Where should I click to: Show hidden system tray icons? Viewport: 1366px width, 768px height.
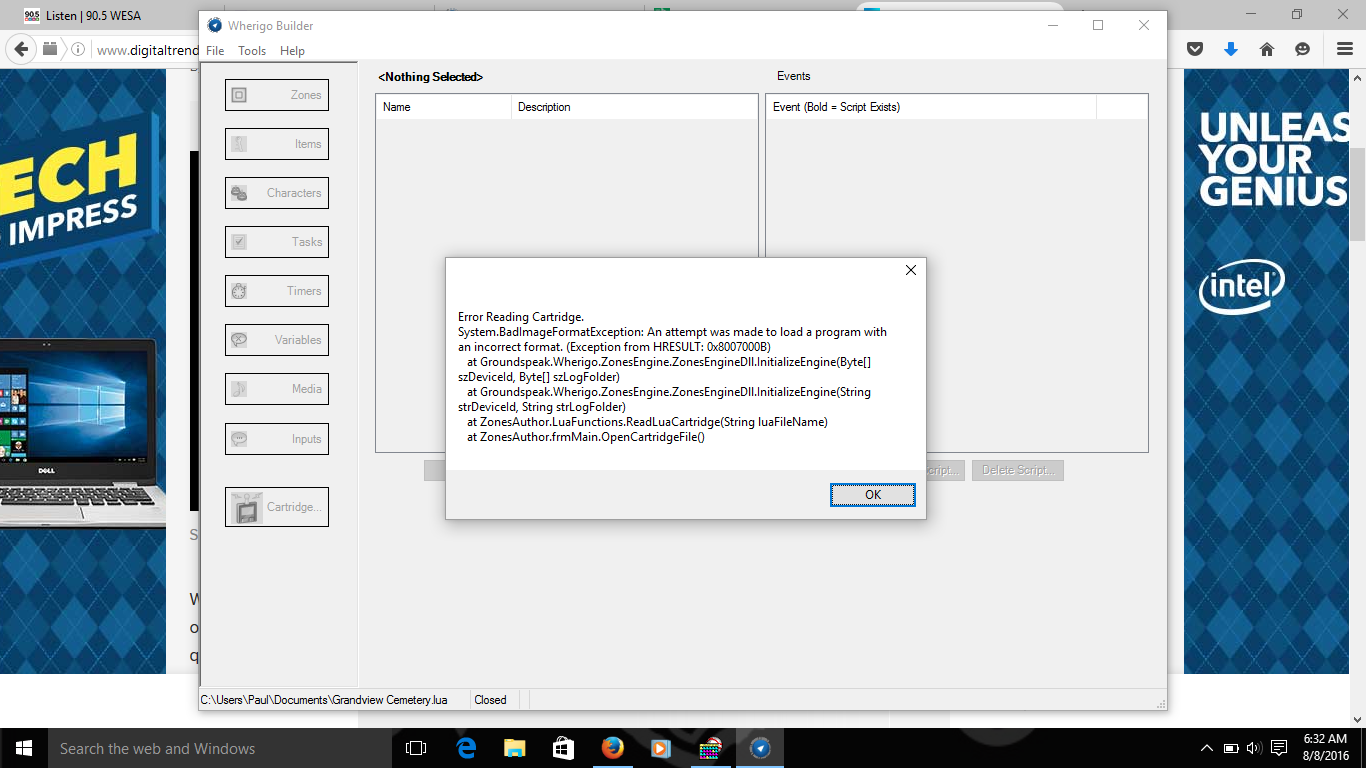[1207, 748]
